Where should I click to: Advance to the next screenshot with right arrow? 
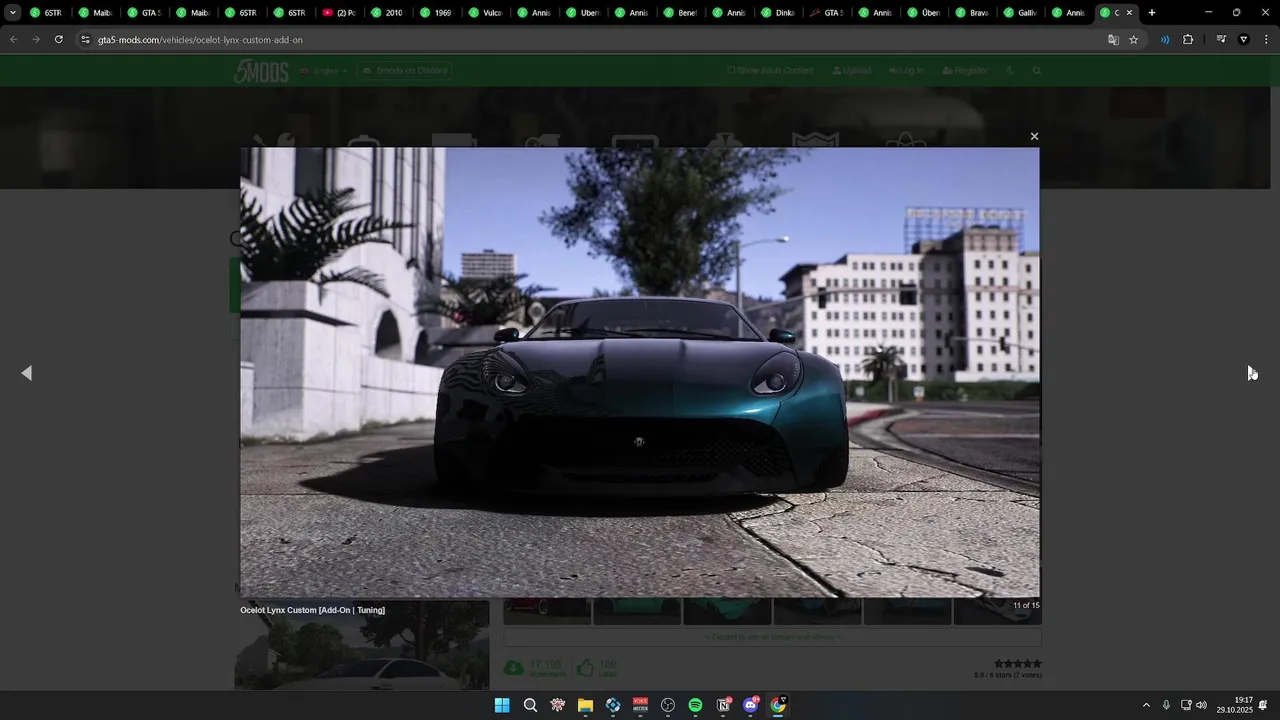1252,373
